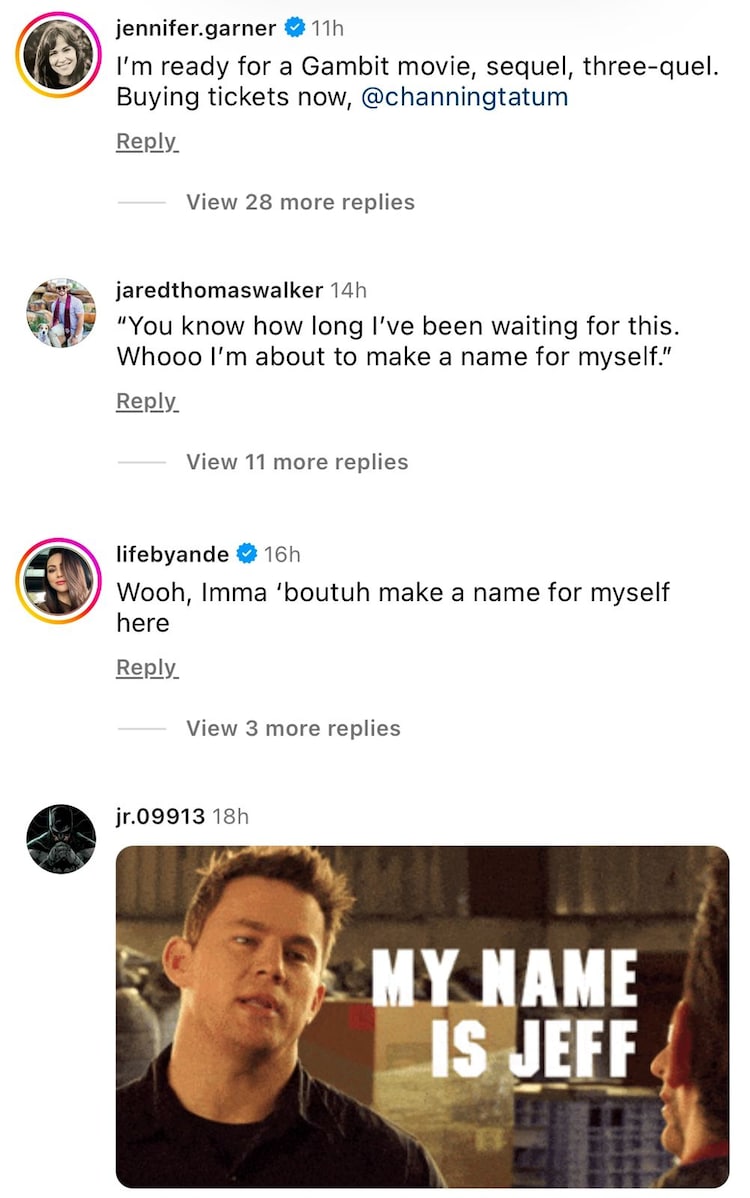The image size is (750, 1198).
Task: Reply to jennifer.garner's comment
Action: point(146,141)
